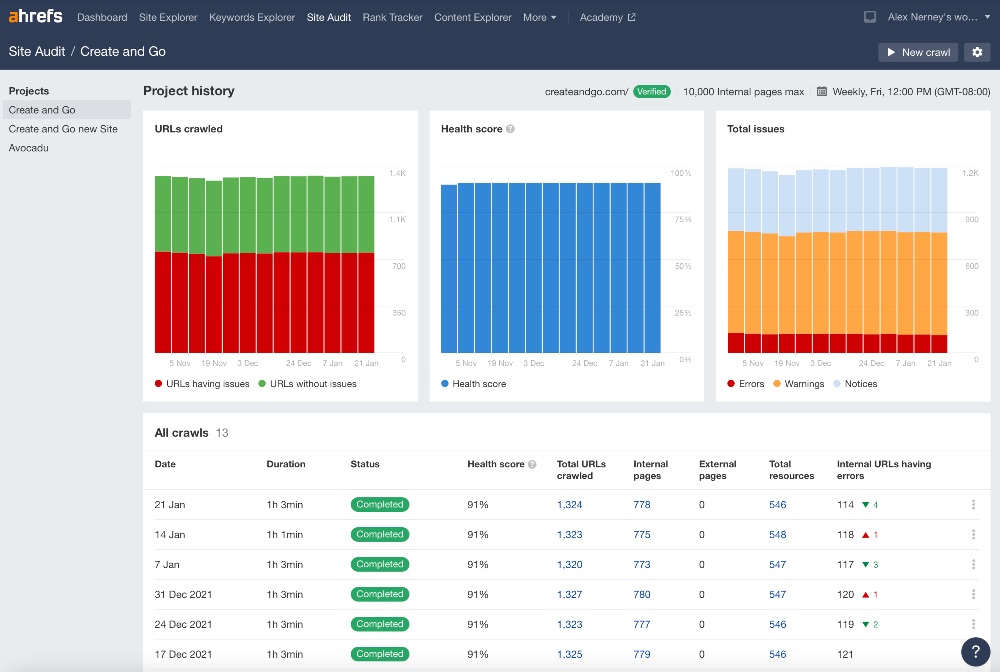The height and width of the screenshot is (672, 1000).
Task: Click the Health score help icon
Action: [x=510, y=128]
